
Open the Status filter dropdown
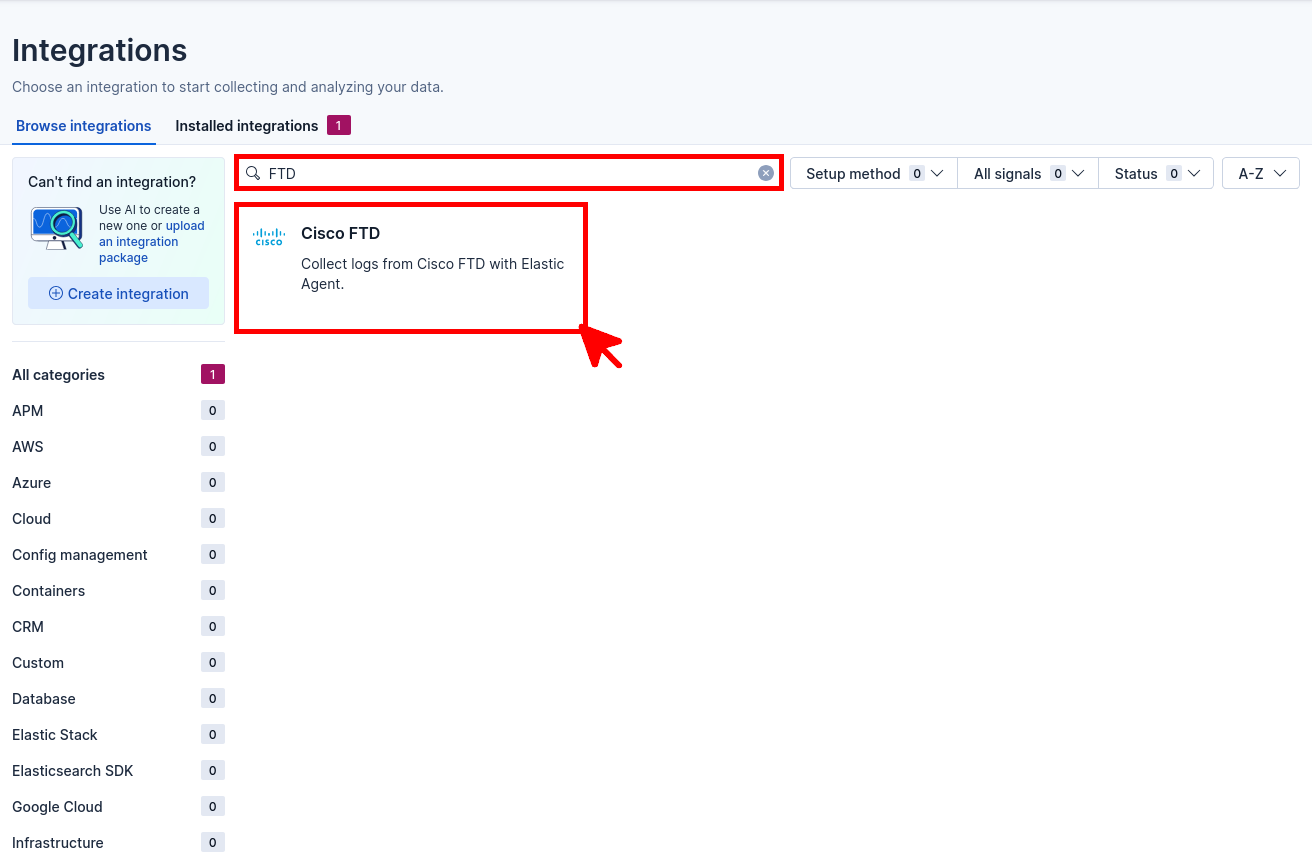(x=1156, y=173)
